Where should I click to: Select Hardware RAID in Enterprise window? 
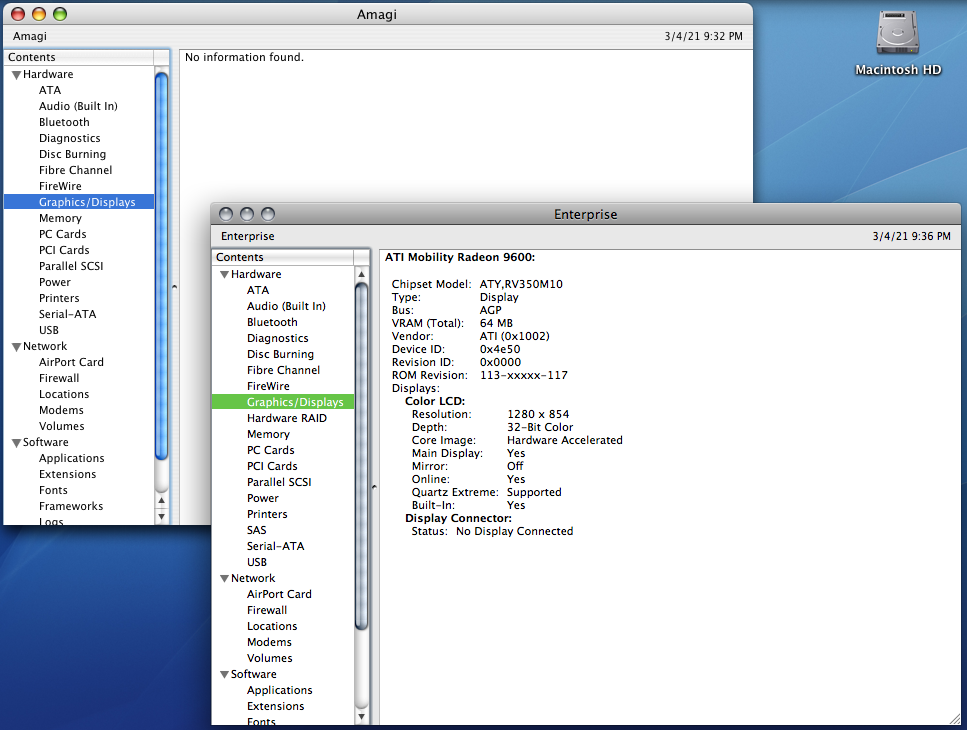coord(287,419)
